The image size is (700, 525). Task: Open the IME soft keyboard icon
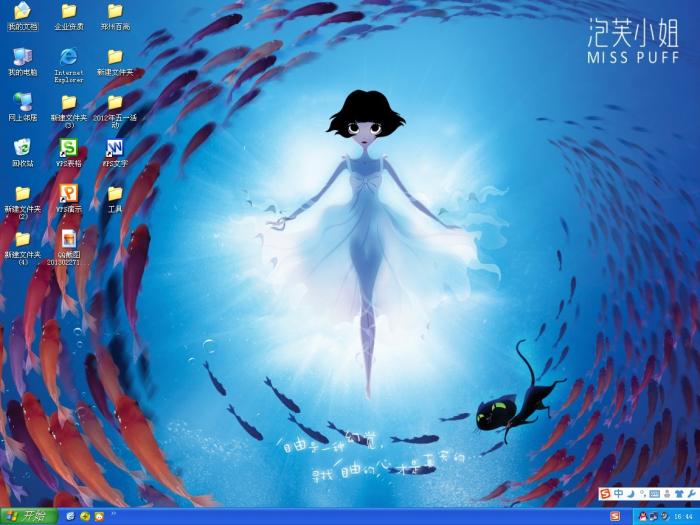coord(654,493)
